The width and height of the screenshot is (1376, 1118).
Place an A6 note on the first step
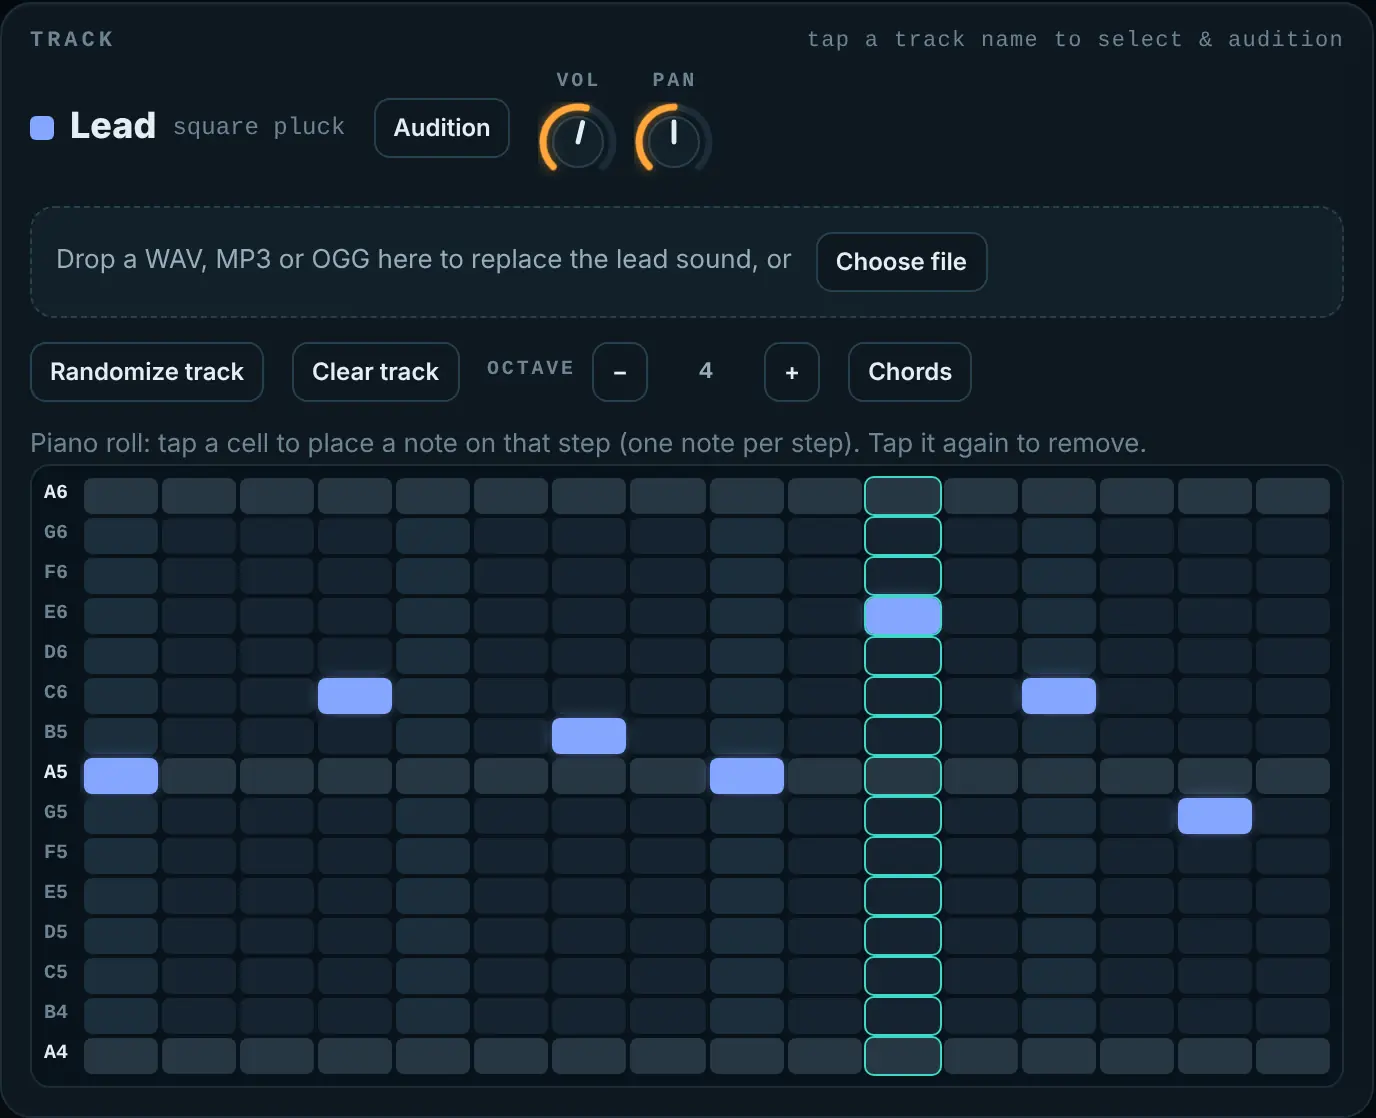coord(121,496)
